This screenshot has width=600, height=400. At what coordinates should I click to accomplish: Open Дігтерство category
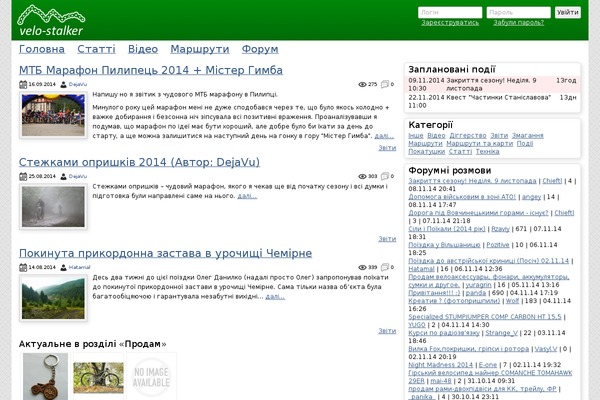pos(468,136)
